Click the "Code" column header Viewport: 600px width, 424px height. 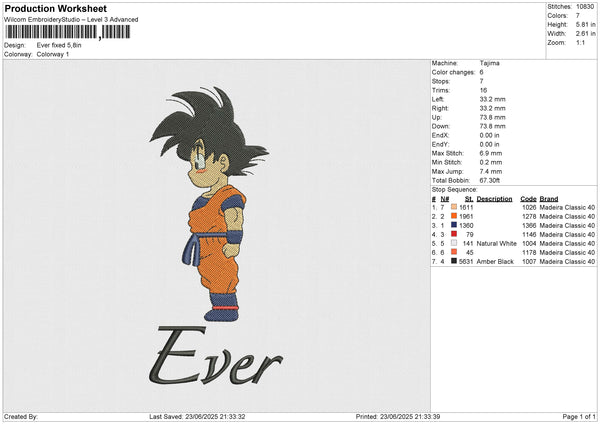528,199
